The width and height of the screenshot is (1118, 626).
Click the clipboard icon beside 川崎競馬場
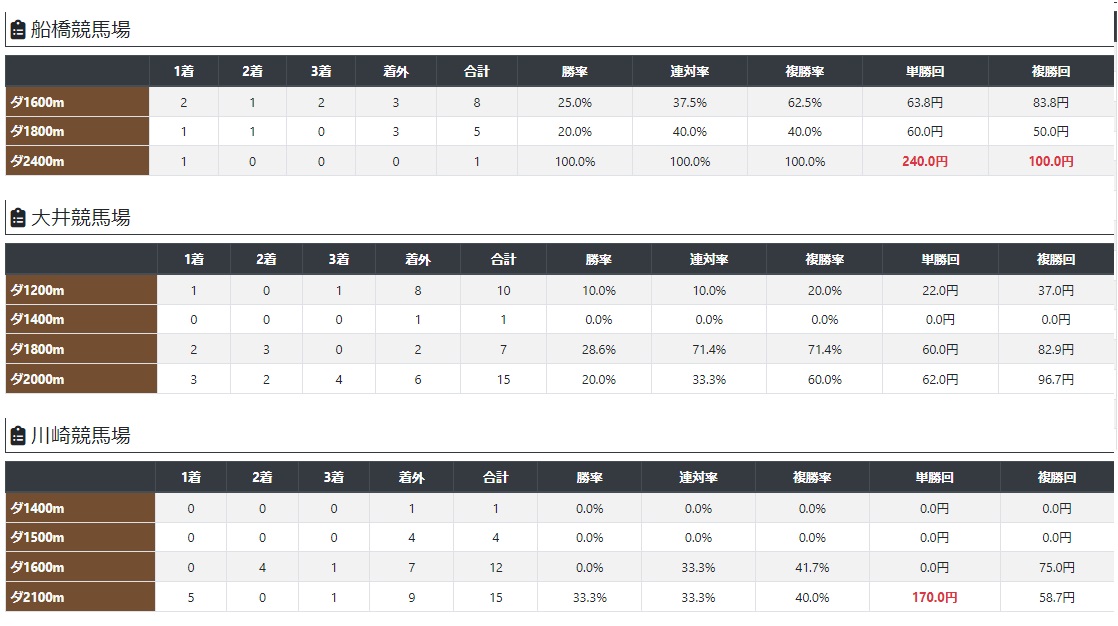pyautogui.click(x=17, y=436)
